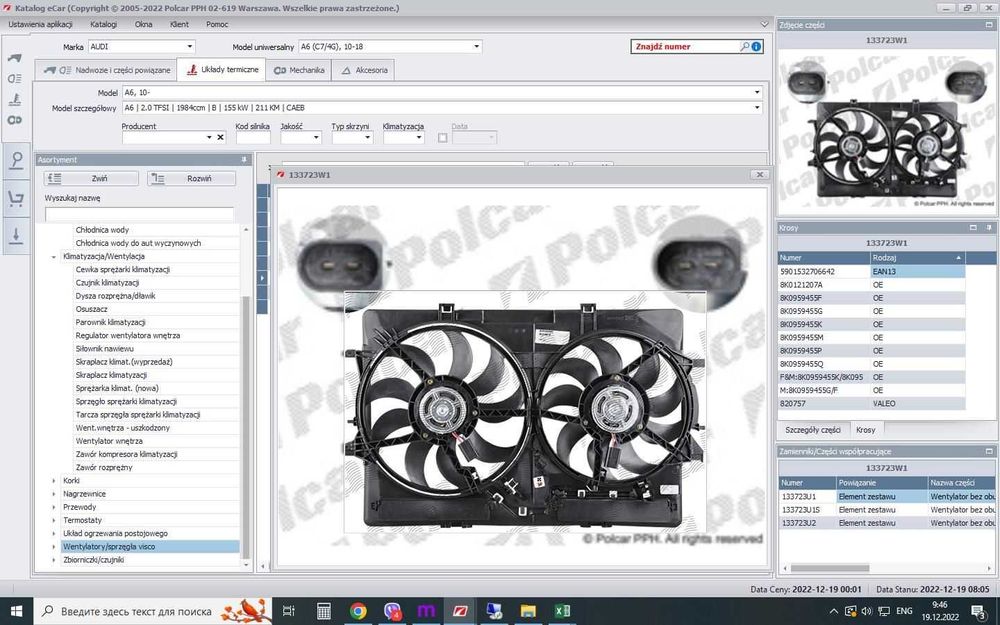Select Wentylatory/sprzęgła visco tree item

[150, 547]
